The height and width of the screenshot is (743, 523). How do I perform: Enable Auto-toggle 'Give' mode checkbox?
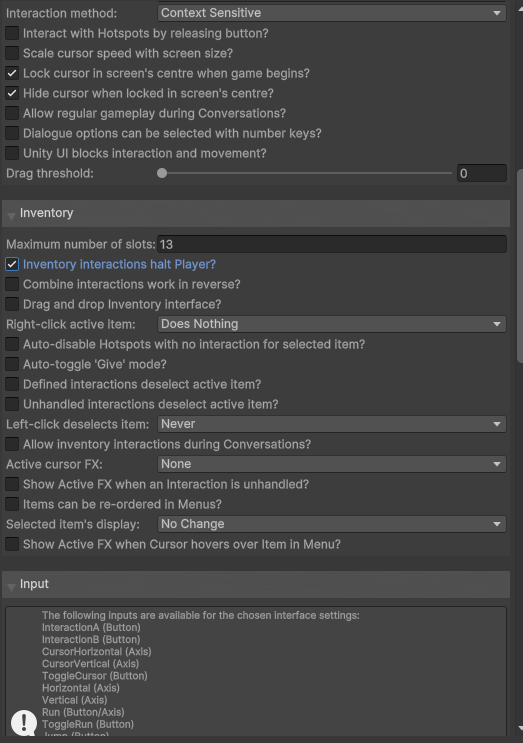tap(12, 364)
